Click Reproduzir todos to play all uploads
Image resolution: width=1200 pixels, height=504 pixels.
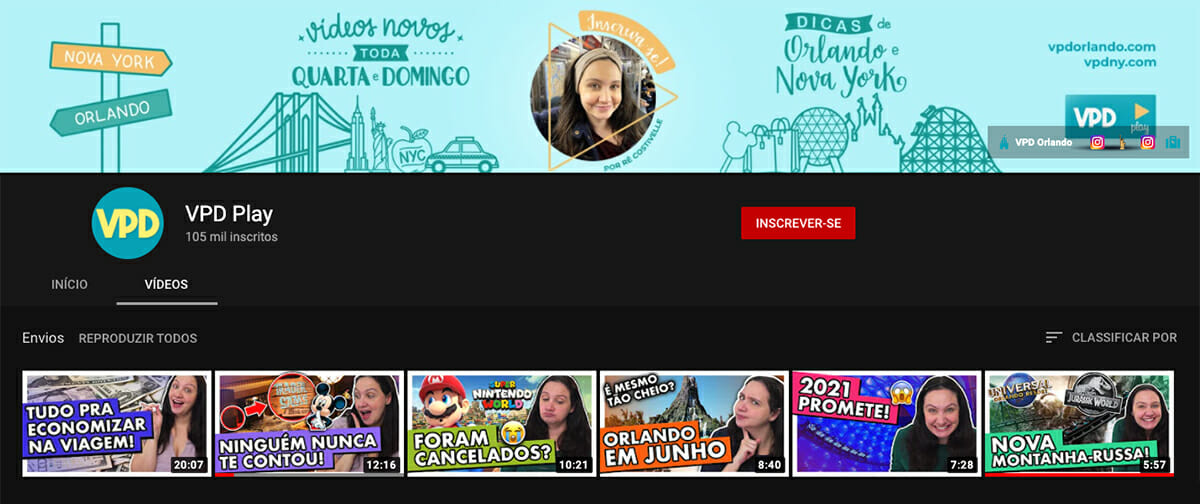tap(138, 339)
